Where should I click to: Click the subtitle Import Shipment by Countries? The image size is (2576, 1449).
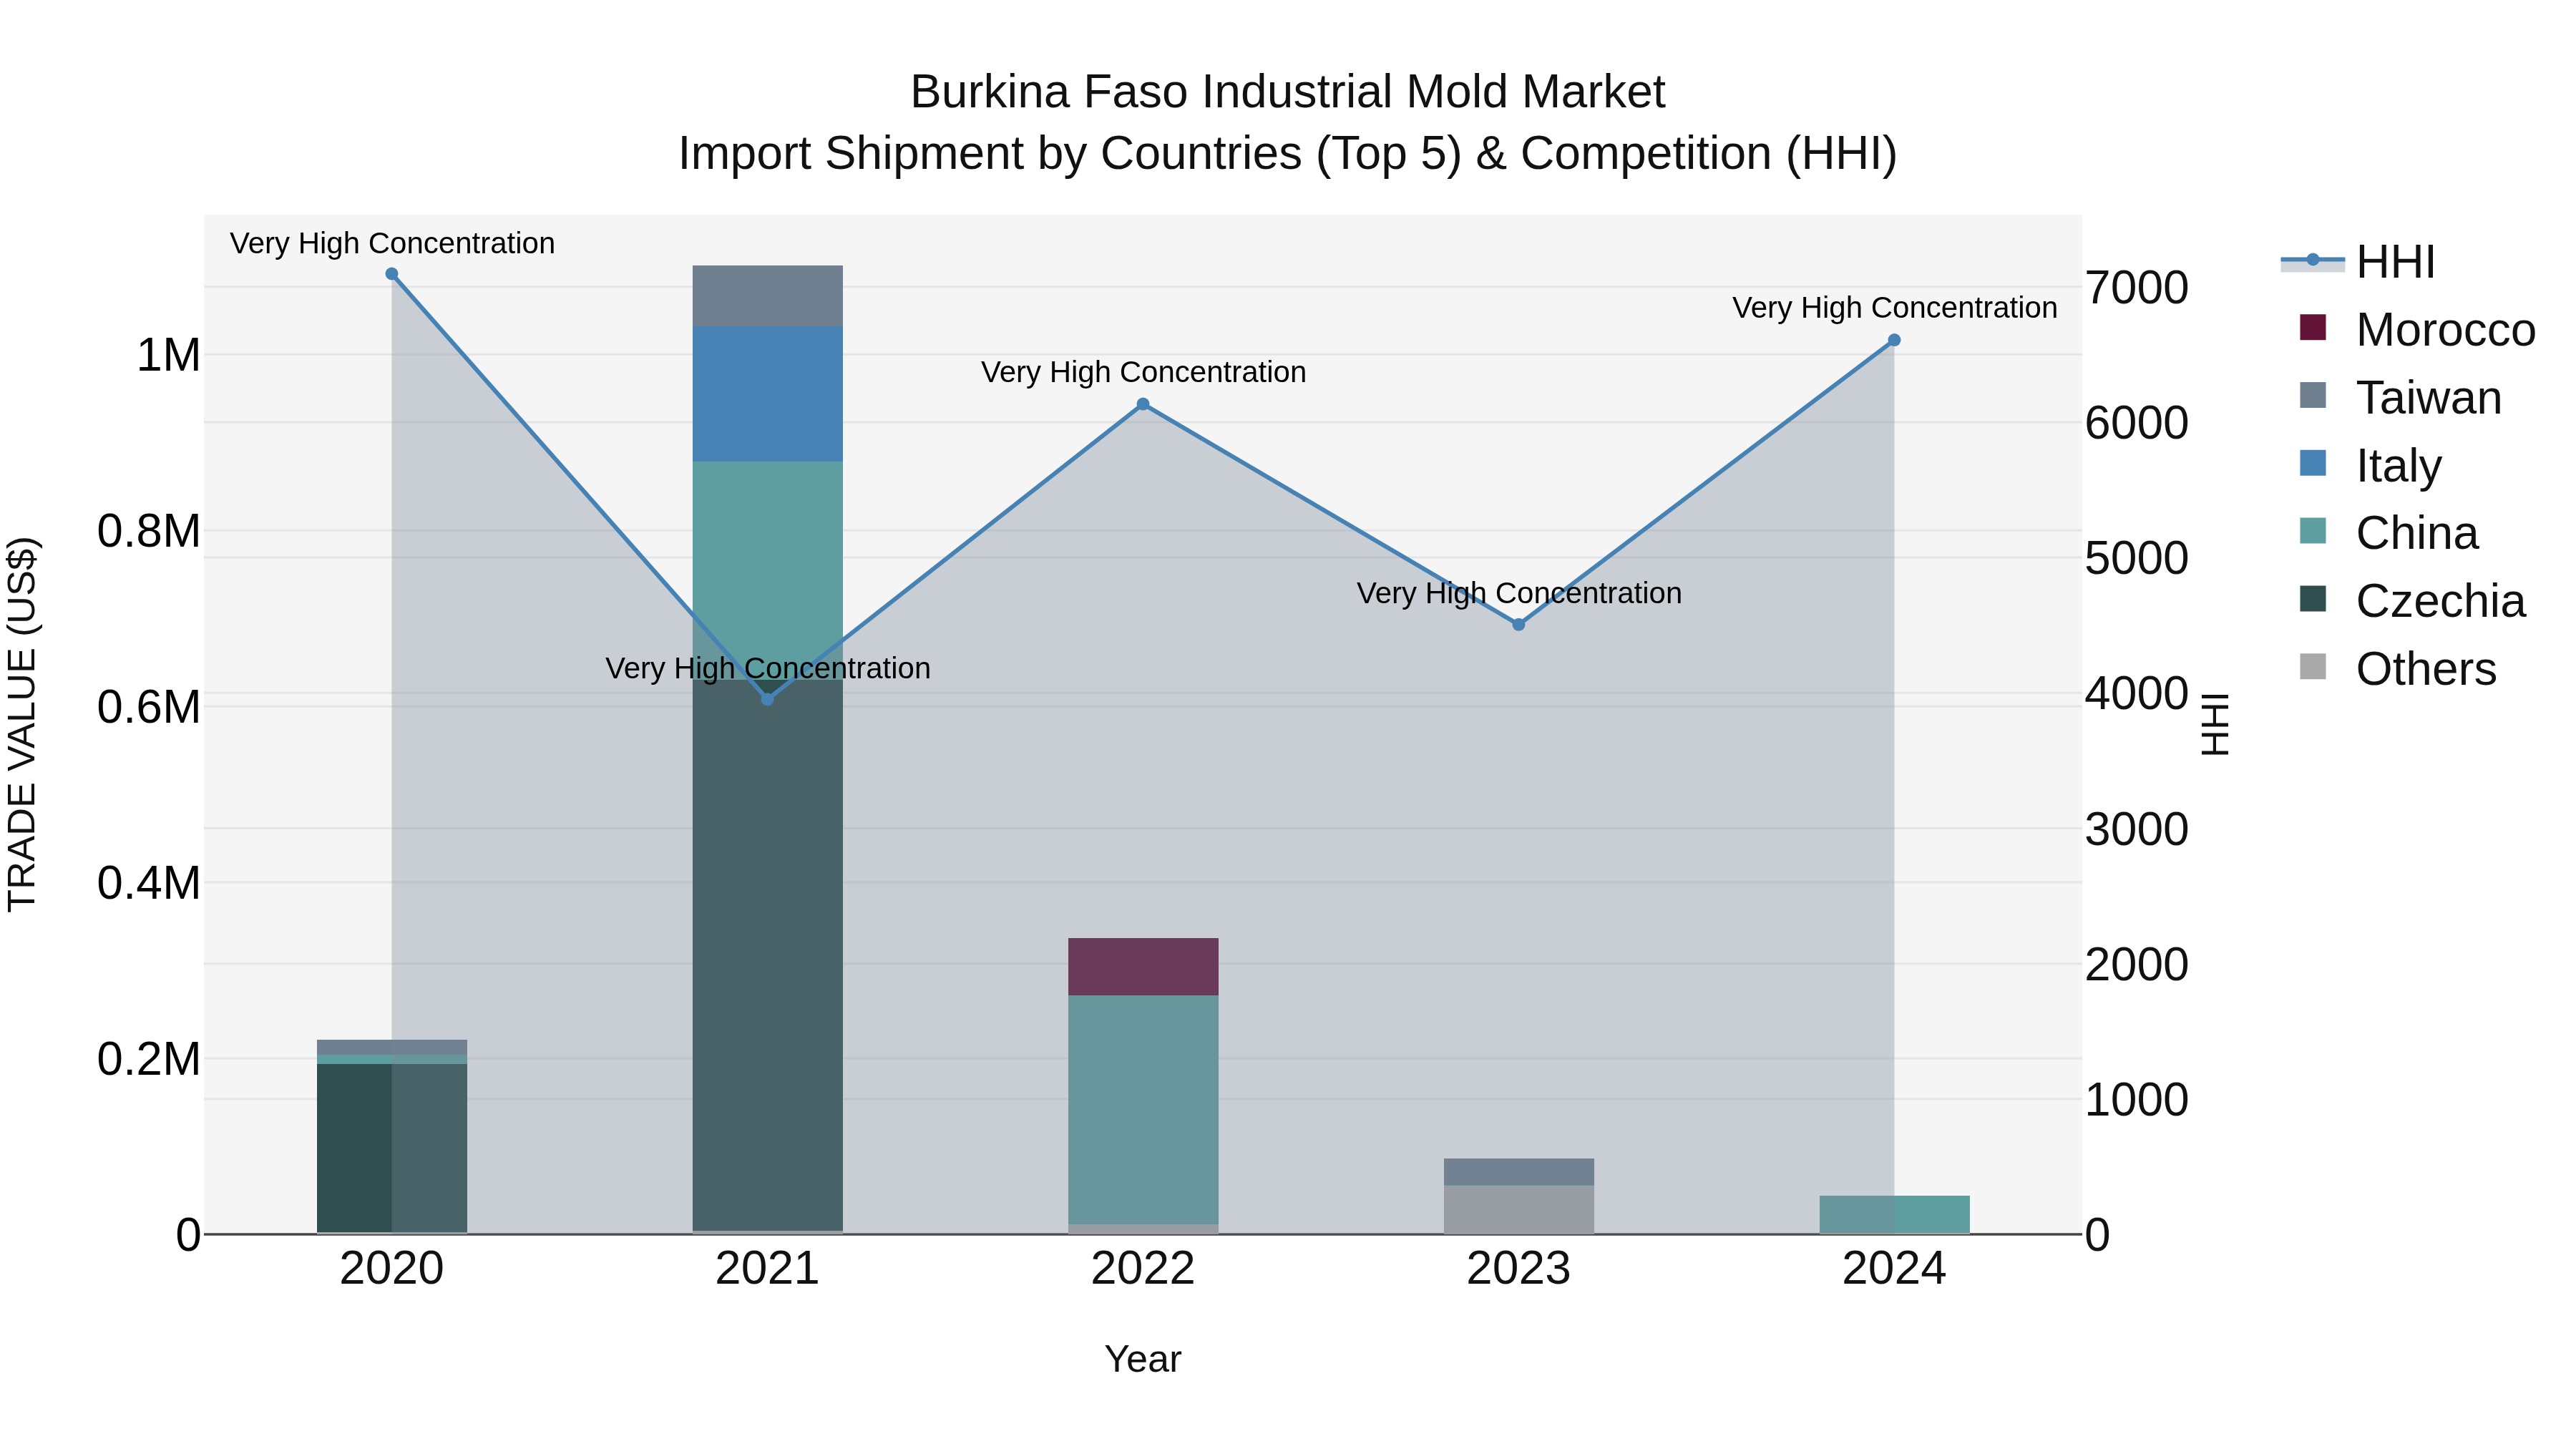1288,154
